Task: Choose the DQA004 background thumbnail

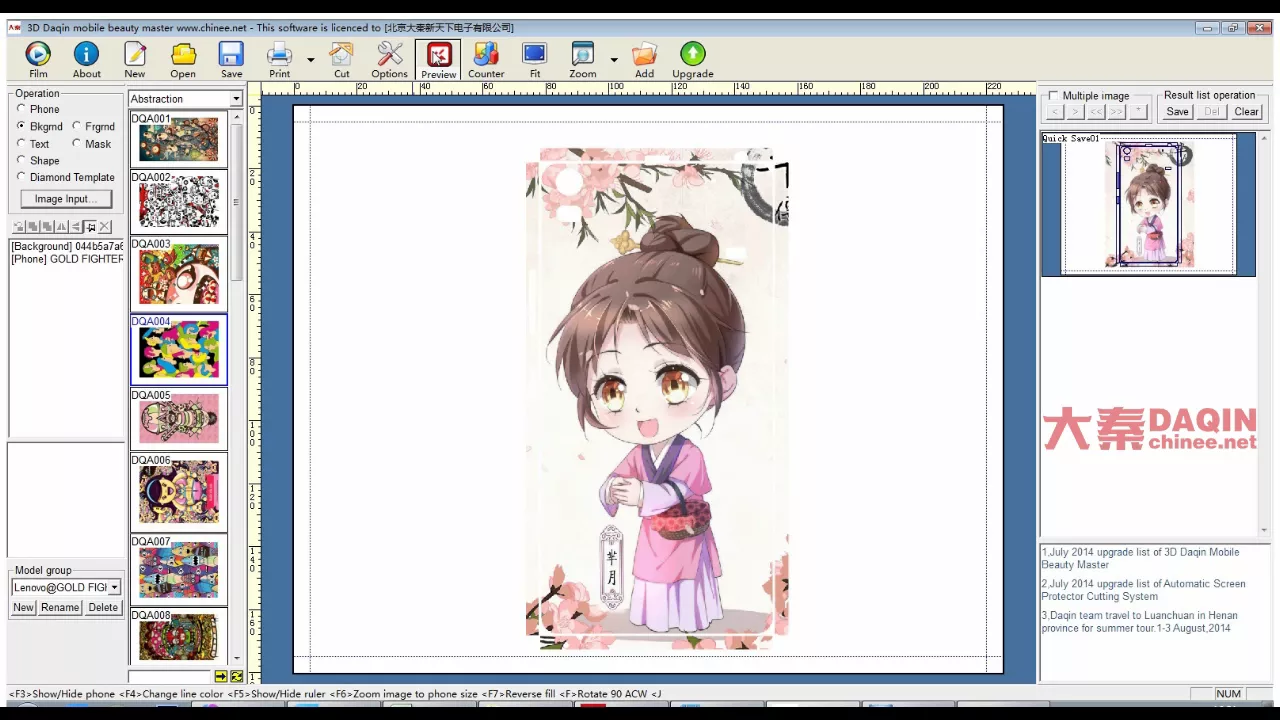Action: coord(179,350)
